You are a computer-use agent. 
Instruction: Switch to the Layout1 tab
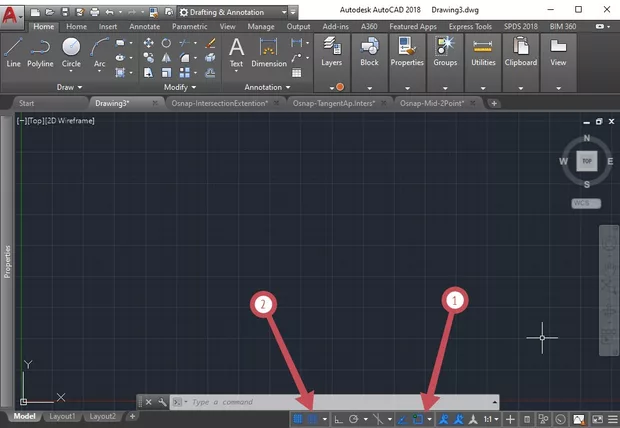pyautogui.click(x=63, y=416)
